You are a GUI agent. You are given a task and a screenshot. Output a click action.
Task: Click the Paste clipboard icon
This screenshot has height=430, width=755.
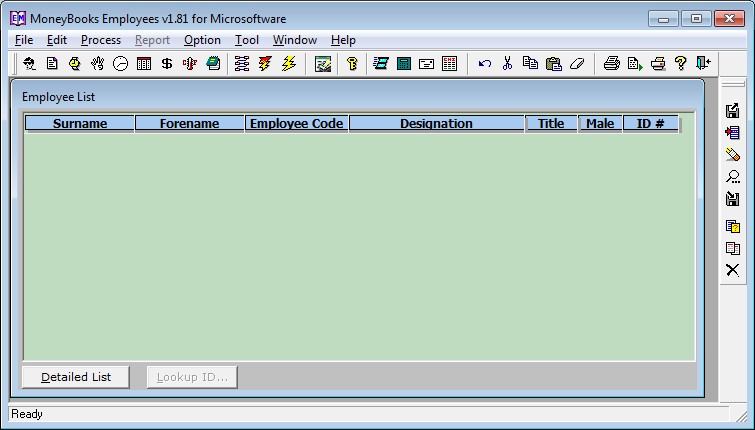tap(553, 63)
